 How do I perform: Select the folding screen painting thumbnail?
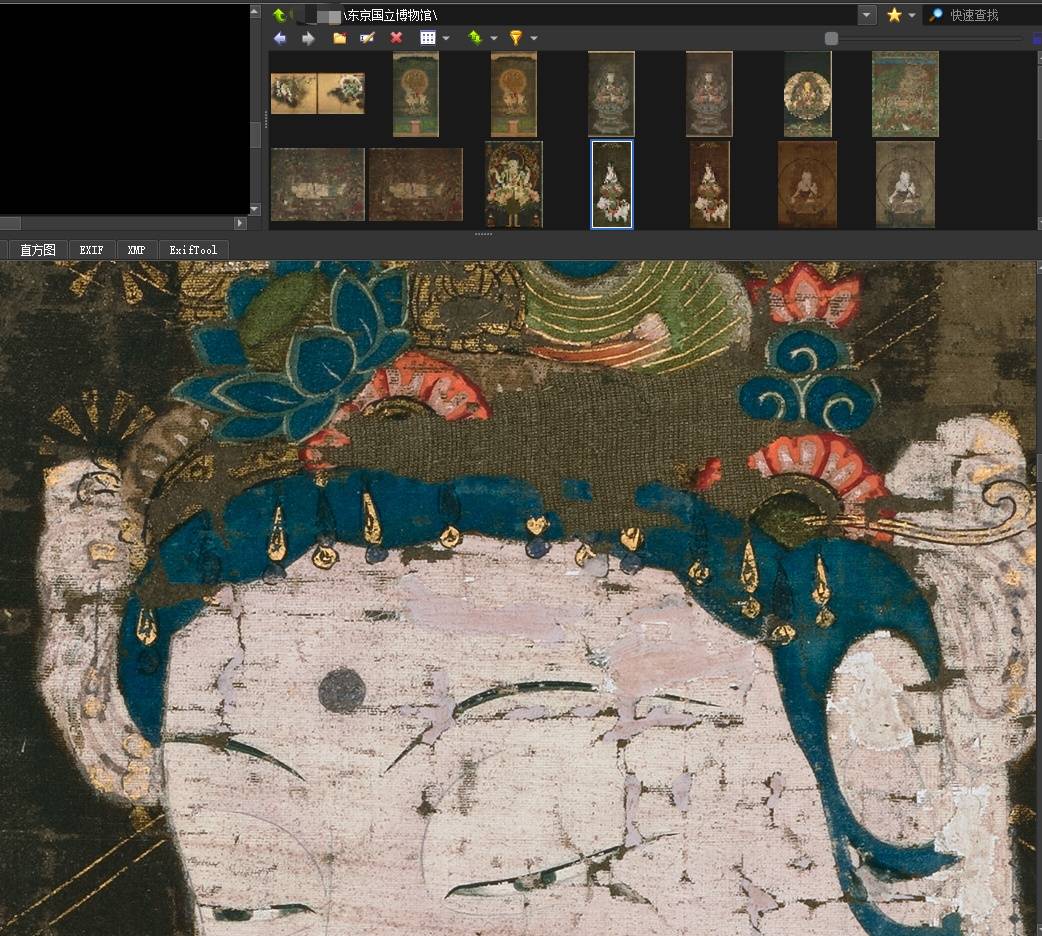(x=317, y=93)
